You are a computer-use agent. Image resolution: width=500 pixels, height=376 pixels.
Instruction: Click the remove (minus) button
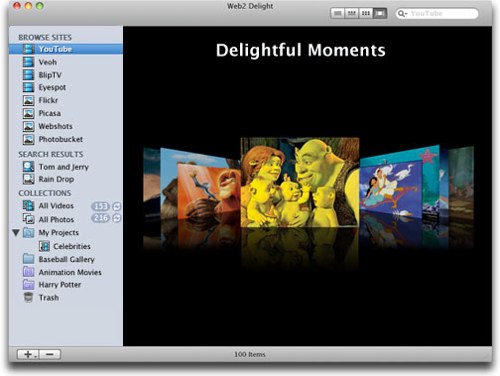(x=50, y=354)
